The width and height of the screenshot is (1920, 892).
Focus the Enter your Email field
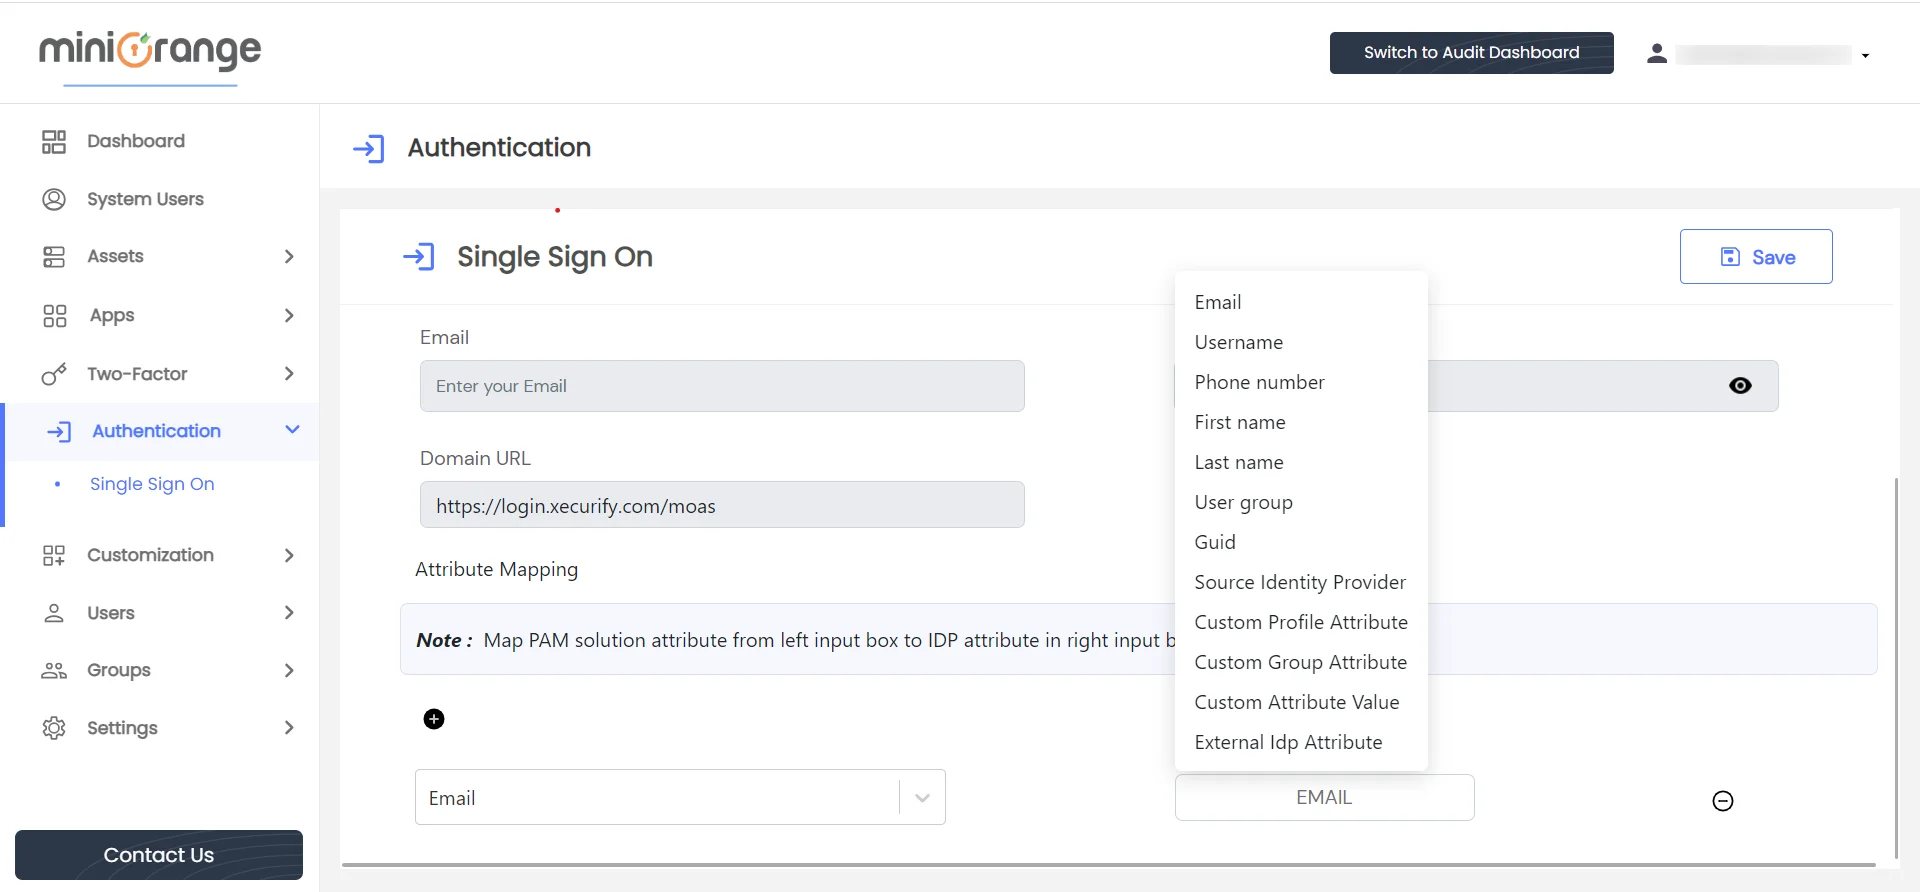click(x=722, y=386)
